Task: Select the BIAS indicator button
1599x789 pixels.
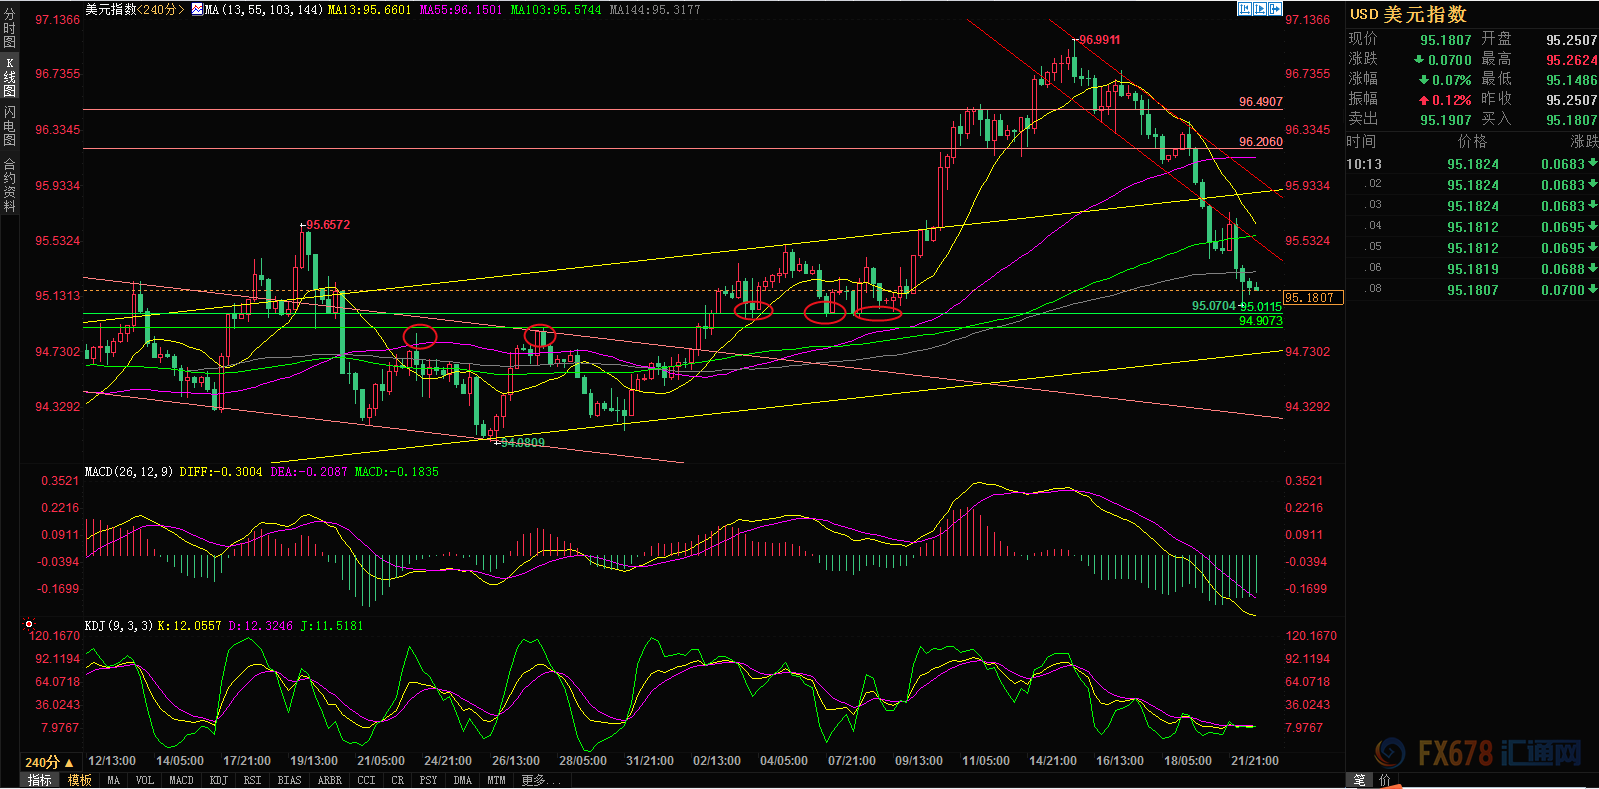Action: 289,780
